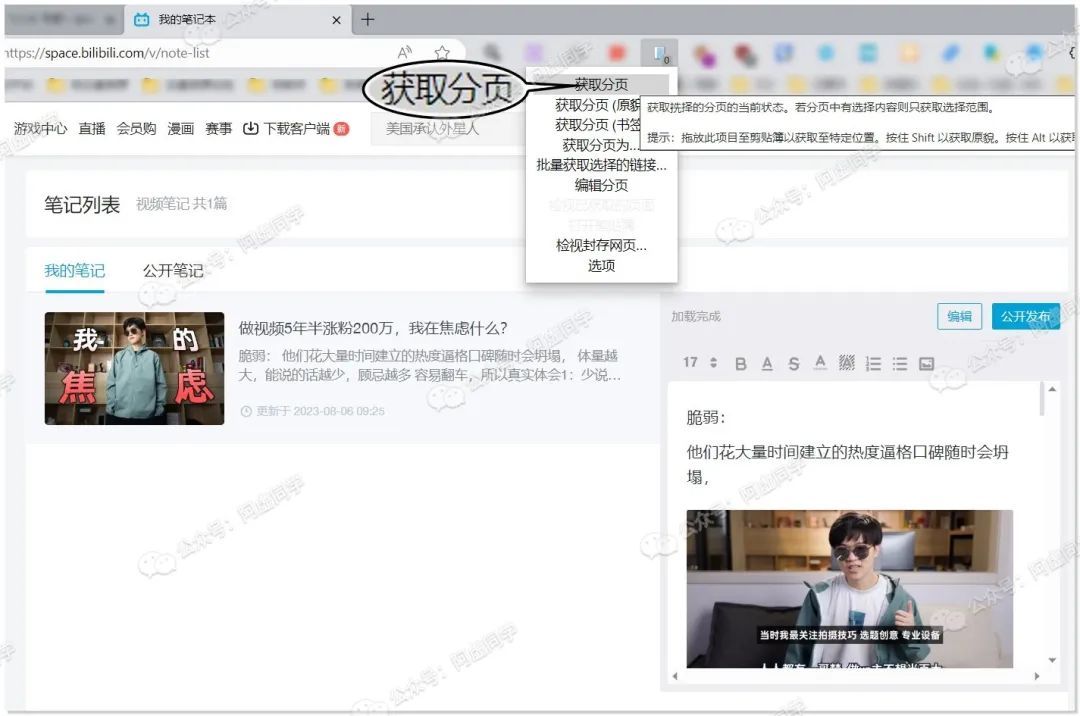Click the 脆弱: text line in editor
The image size is (1080, 716).
706,417
